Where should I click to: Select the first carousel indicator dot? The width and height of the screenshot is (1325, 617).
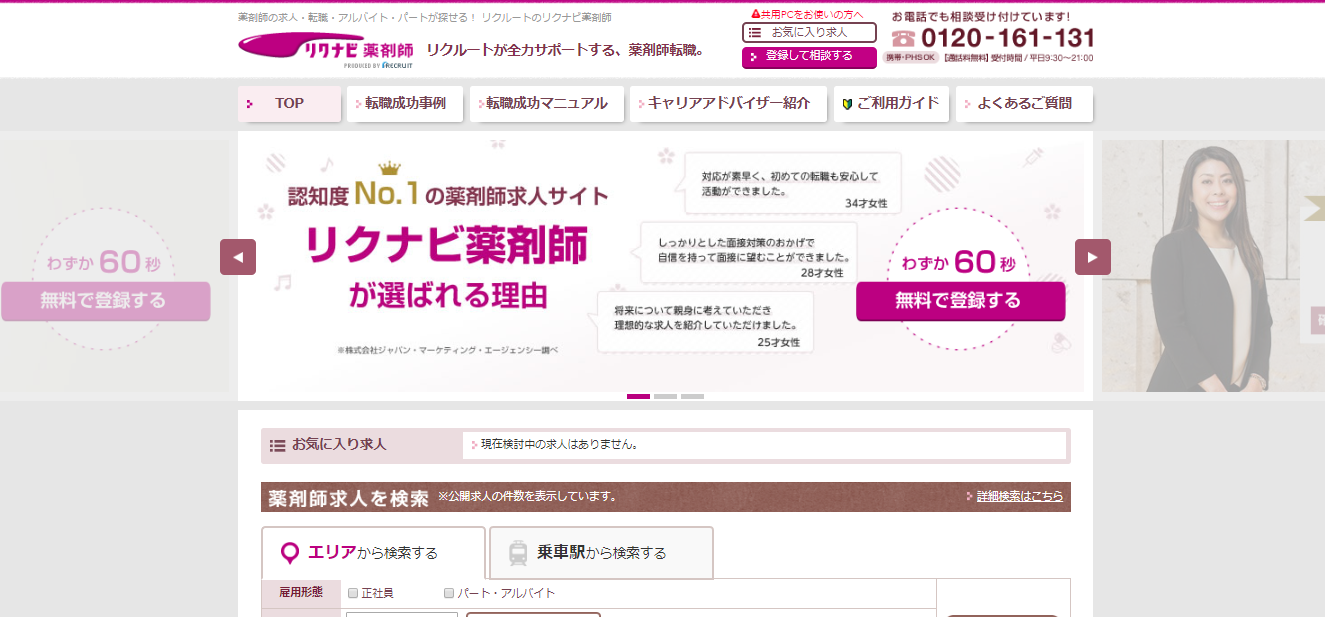(x=638, y=397)
